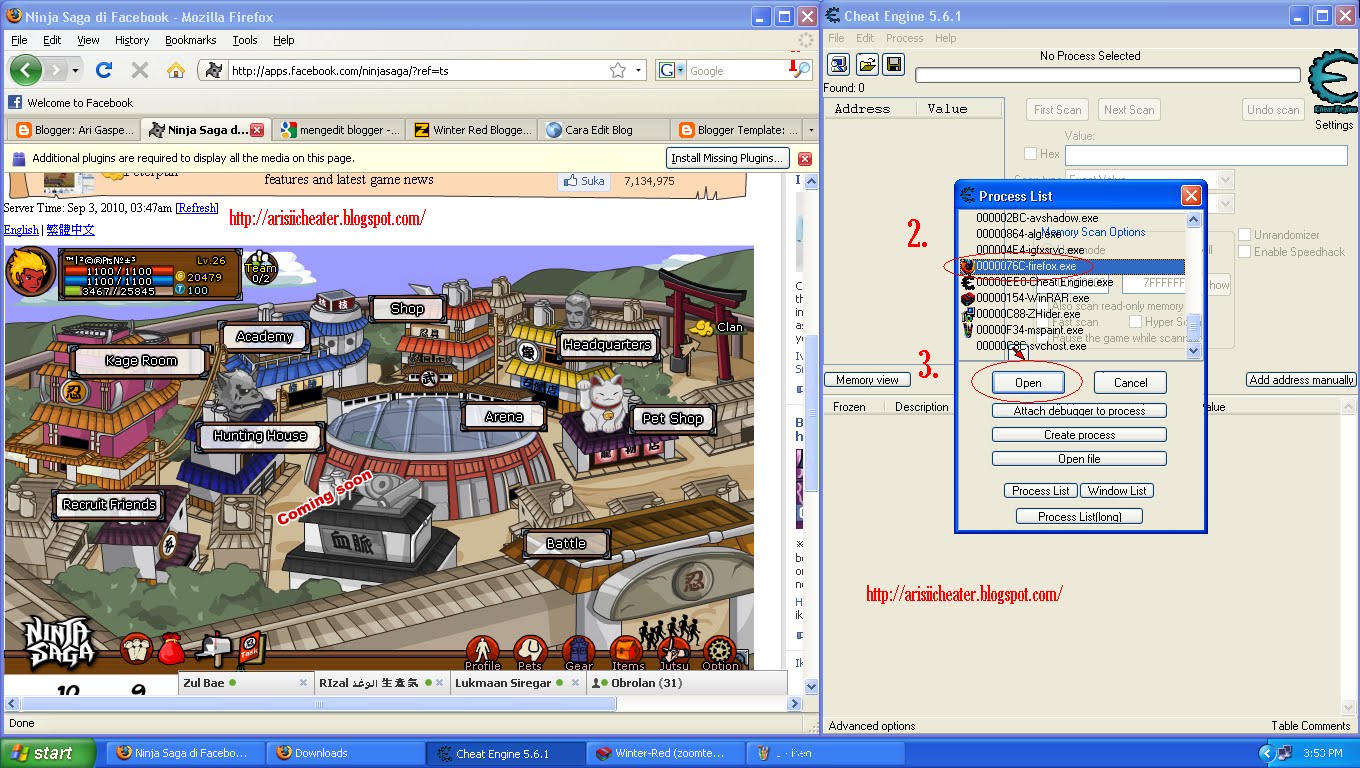Click Cheat Engine open process computer icon
The image size is (1360, 768).
[x=839, y=65]
